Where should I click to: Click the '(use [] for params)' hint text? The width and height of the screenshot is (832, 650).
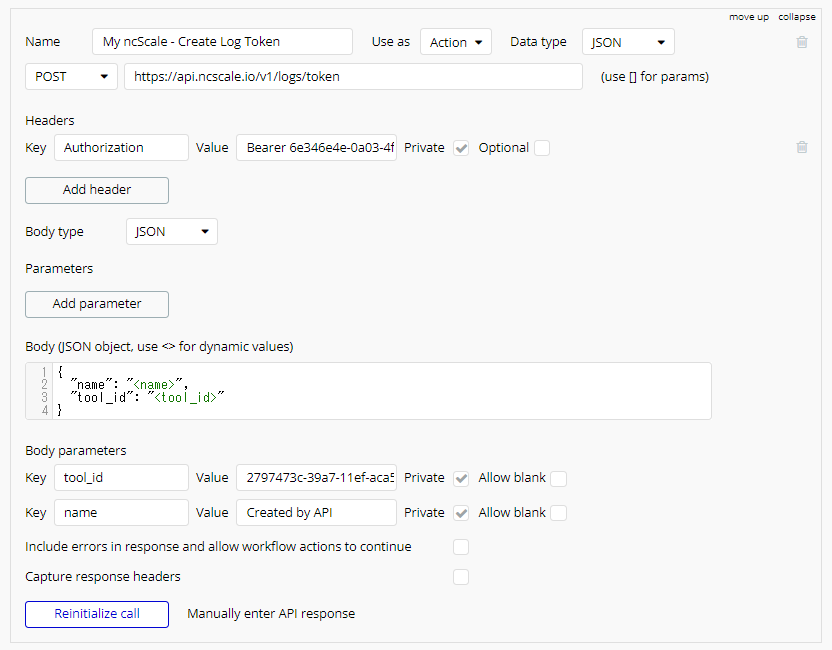pos(655,77)
